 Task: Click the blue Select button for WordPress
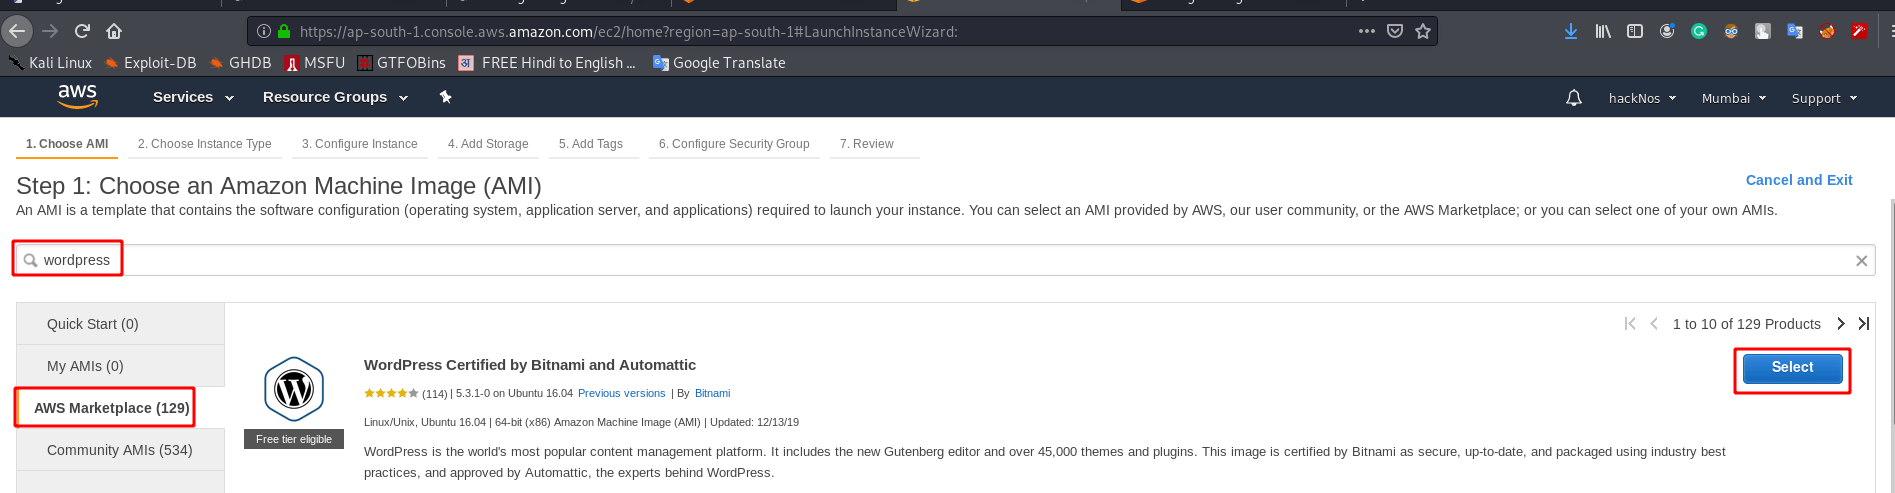(x=1792, y=367)
